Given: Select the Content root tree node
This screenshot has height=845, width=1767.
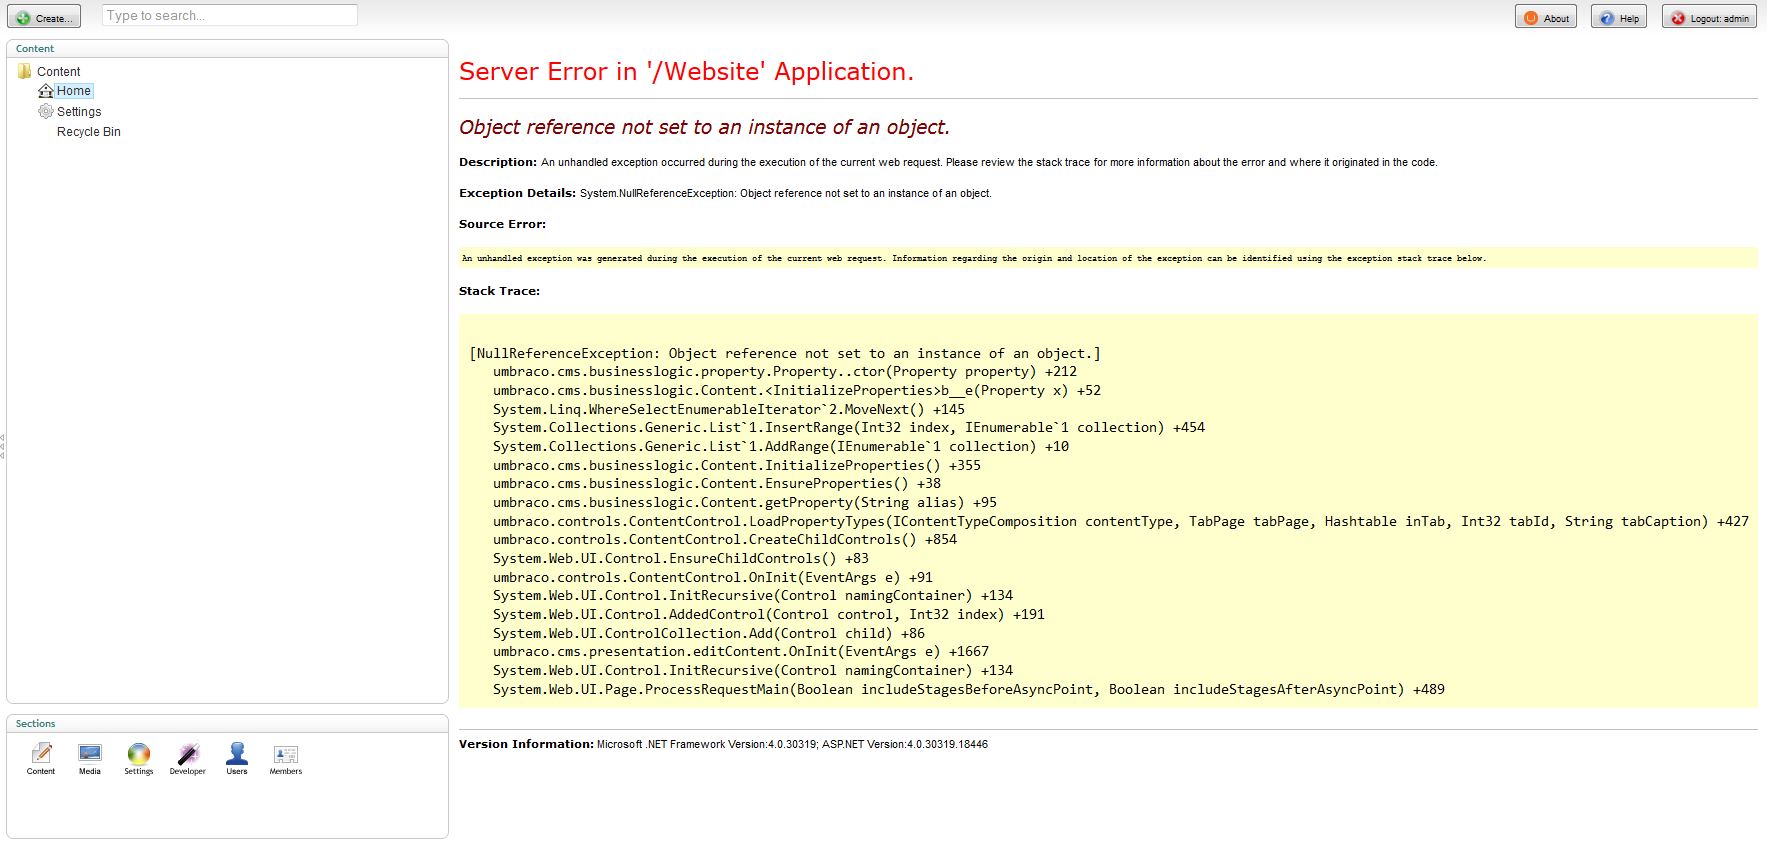Looking at the screenshot, I should (59, 71).
